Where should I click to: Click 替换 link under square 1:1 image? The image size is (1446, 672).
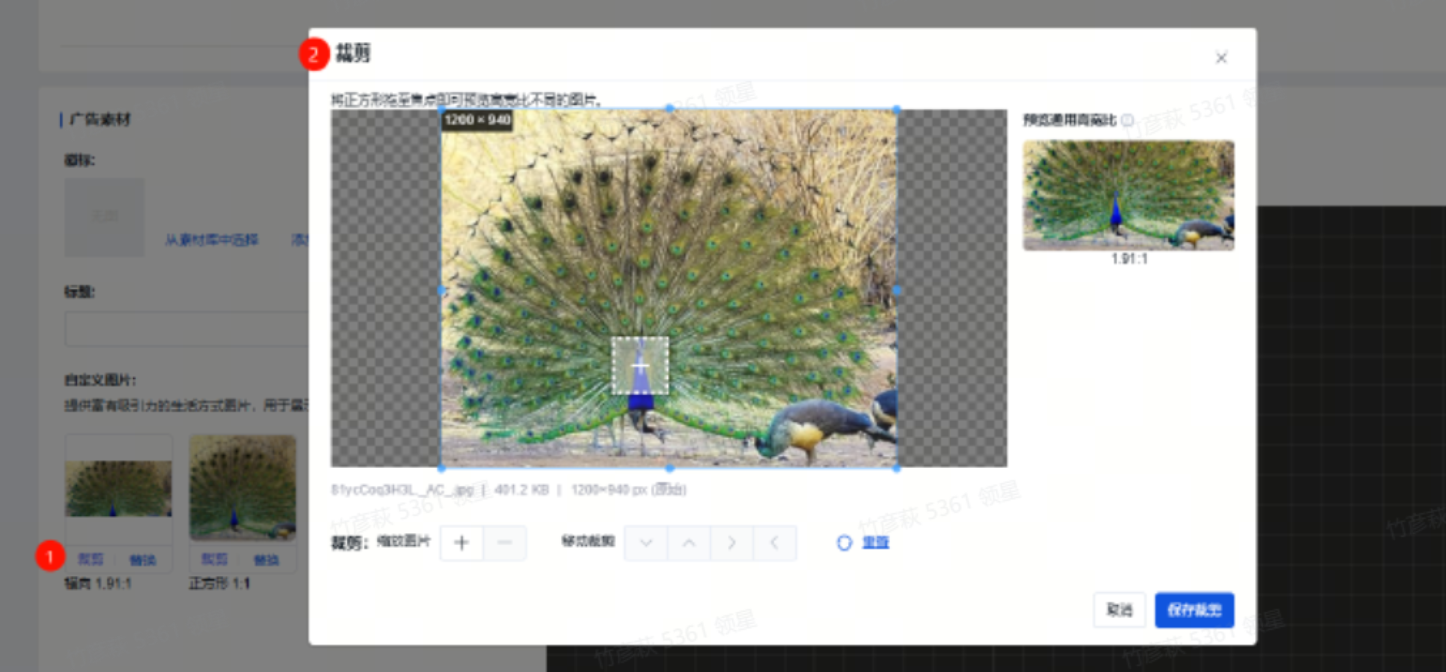(x=267, y=560)
